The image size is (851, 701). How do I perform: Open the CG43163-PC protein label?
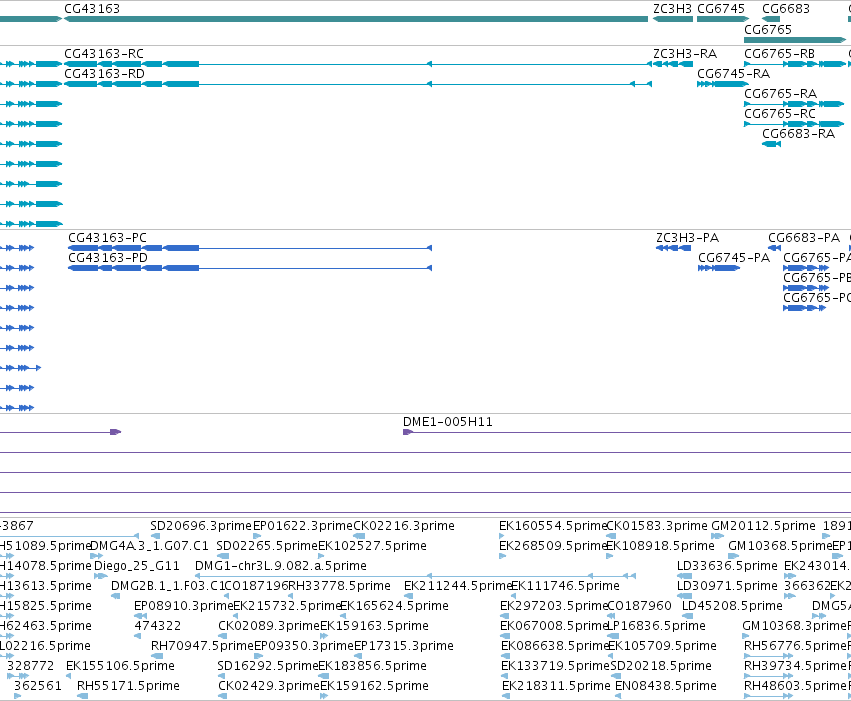click(107, 238)
